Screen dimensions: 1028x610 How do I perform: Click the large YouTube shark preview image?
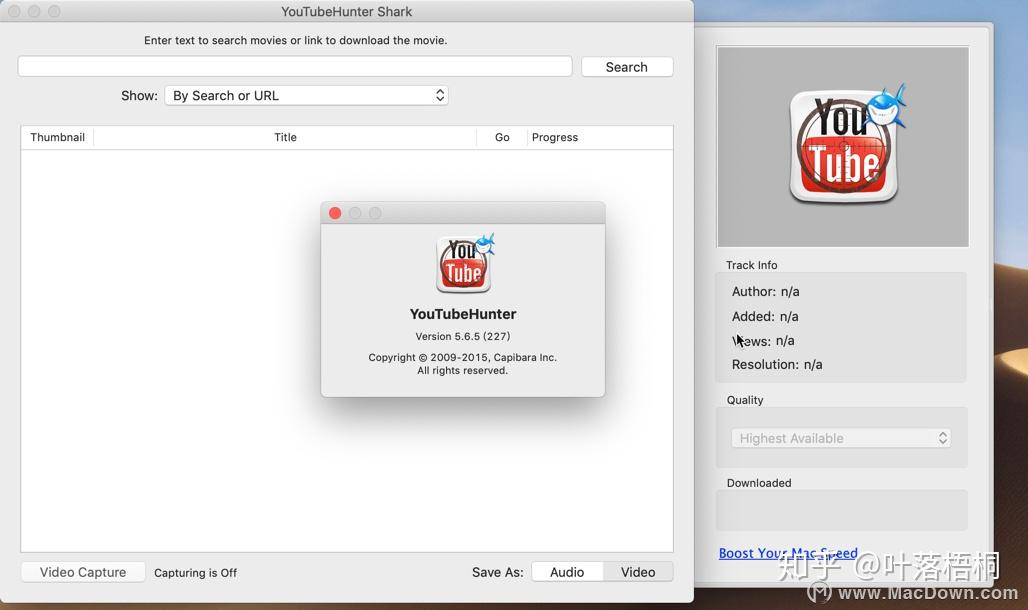click(843, 146)
